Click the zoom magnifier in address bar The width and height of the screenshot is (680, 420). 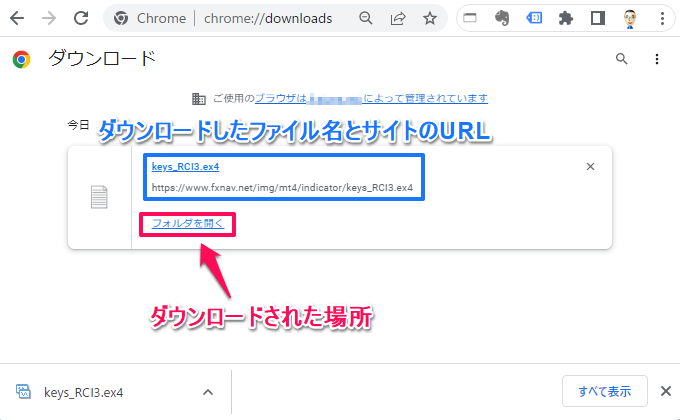point(367,18)
